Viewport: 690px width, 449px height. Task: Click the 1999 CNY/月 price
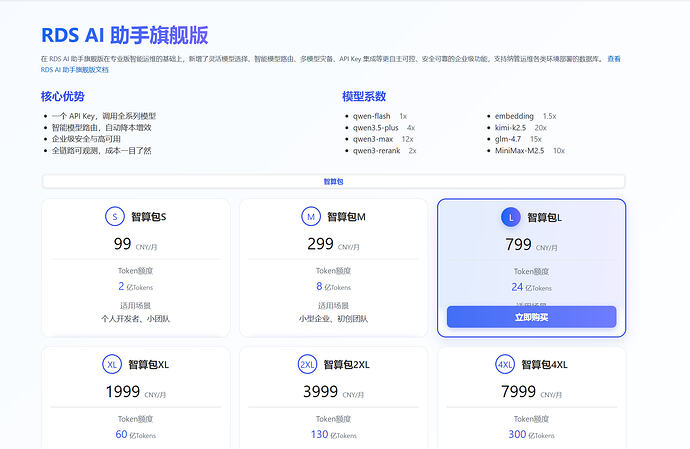[x=136, y=392]
